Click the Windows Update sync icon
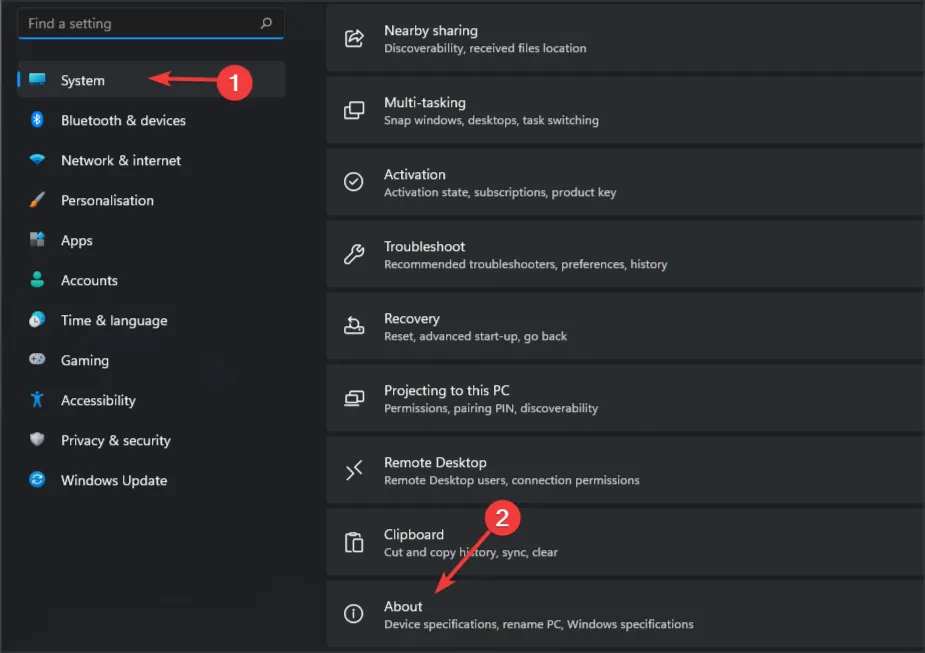This screenshot has height=653, width=925. (x=37, y=480)
